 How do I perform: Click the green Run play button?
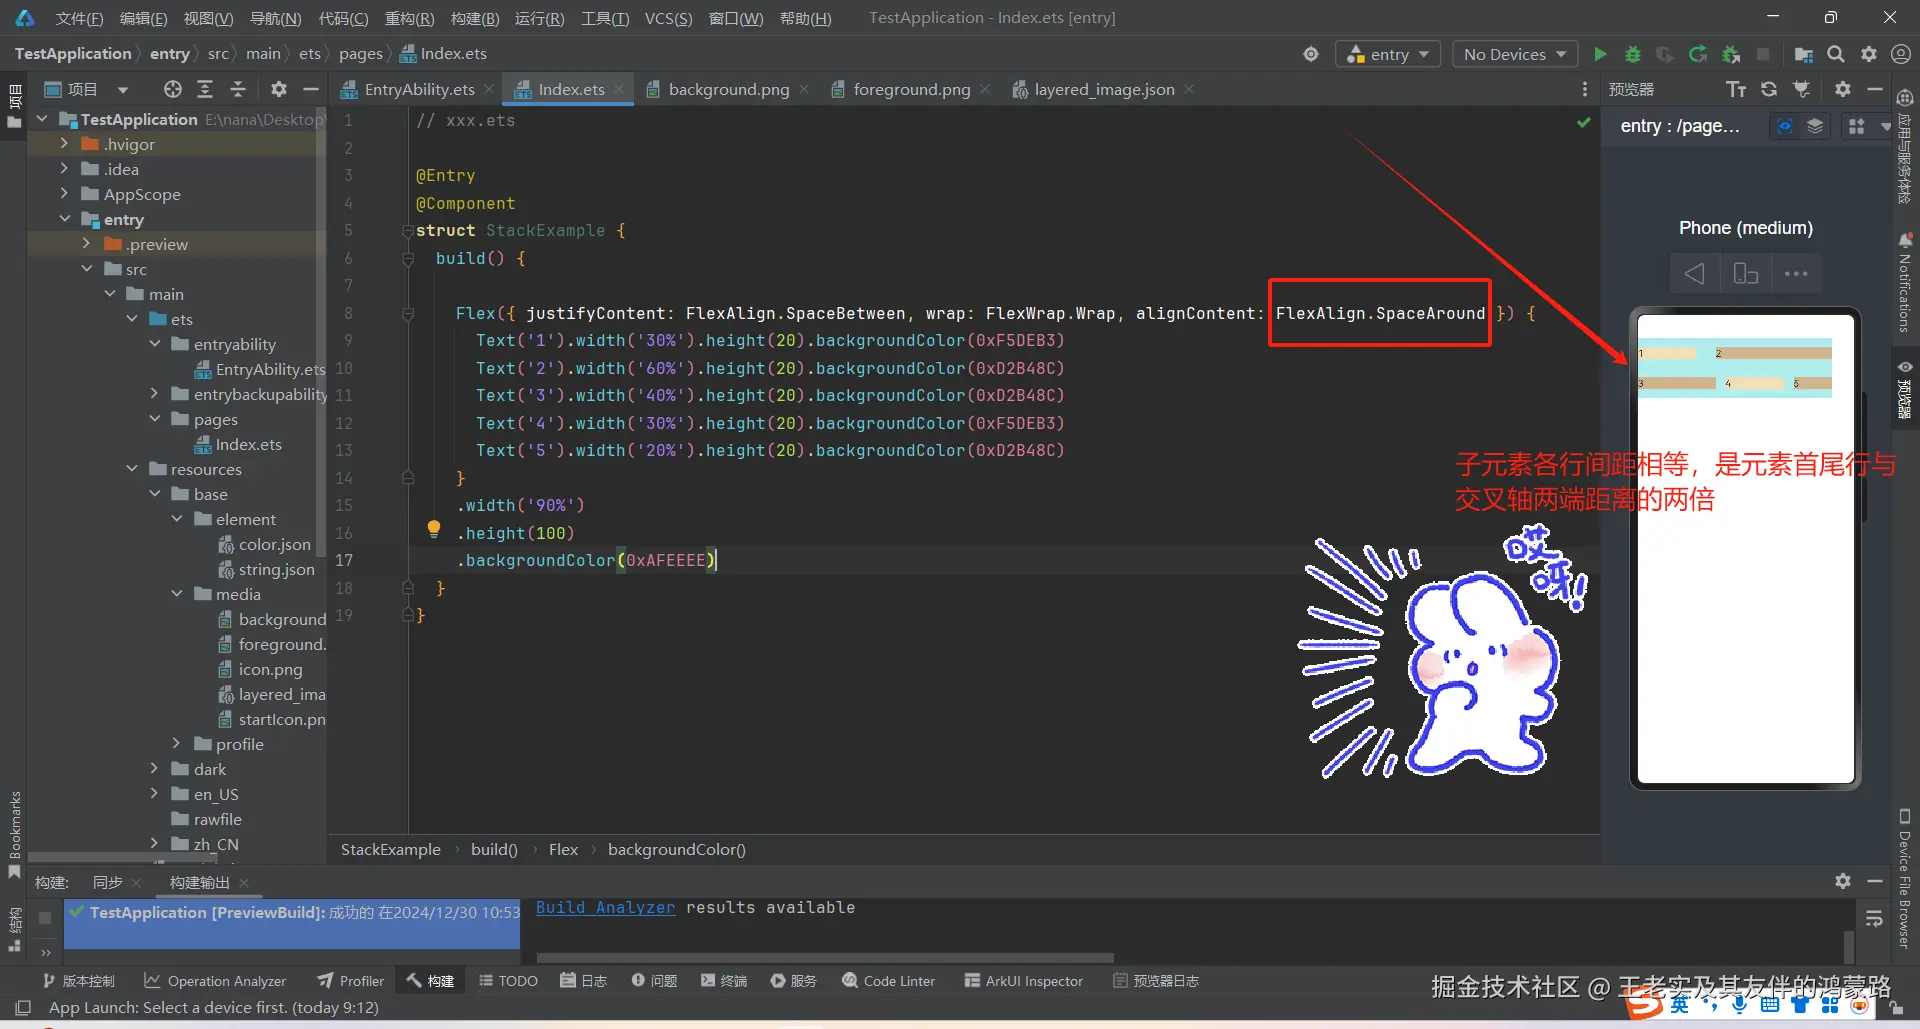(x=1600, y=54)
